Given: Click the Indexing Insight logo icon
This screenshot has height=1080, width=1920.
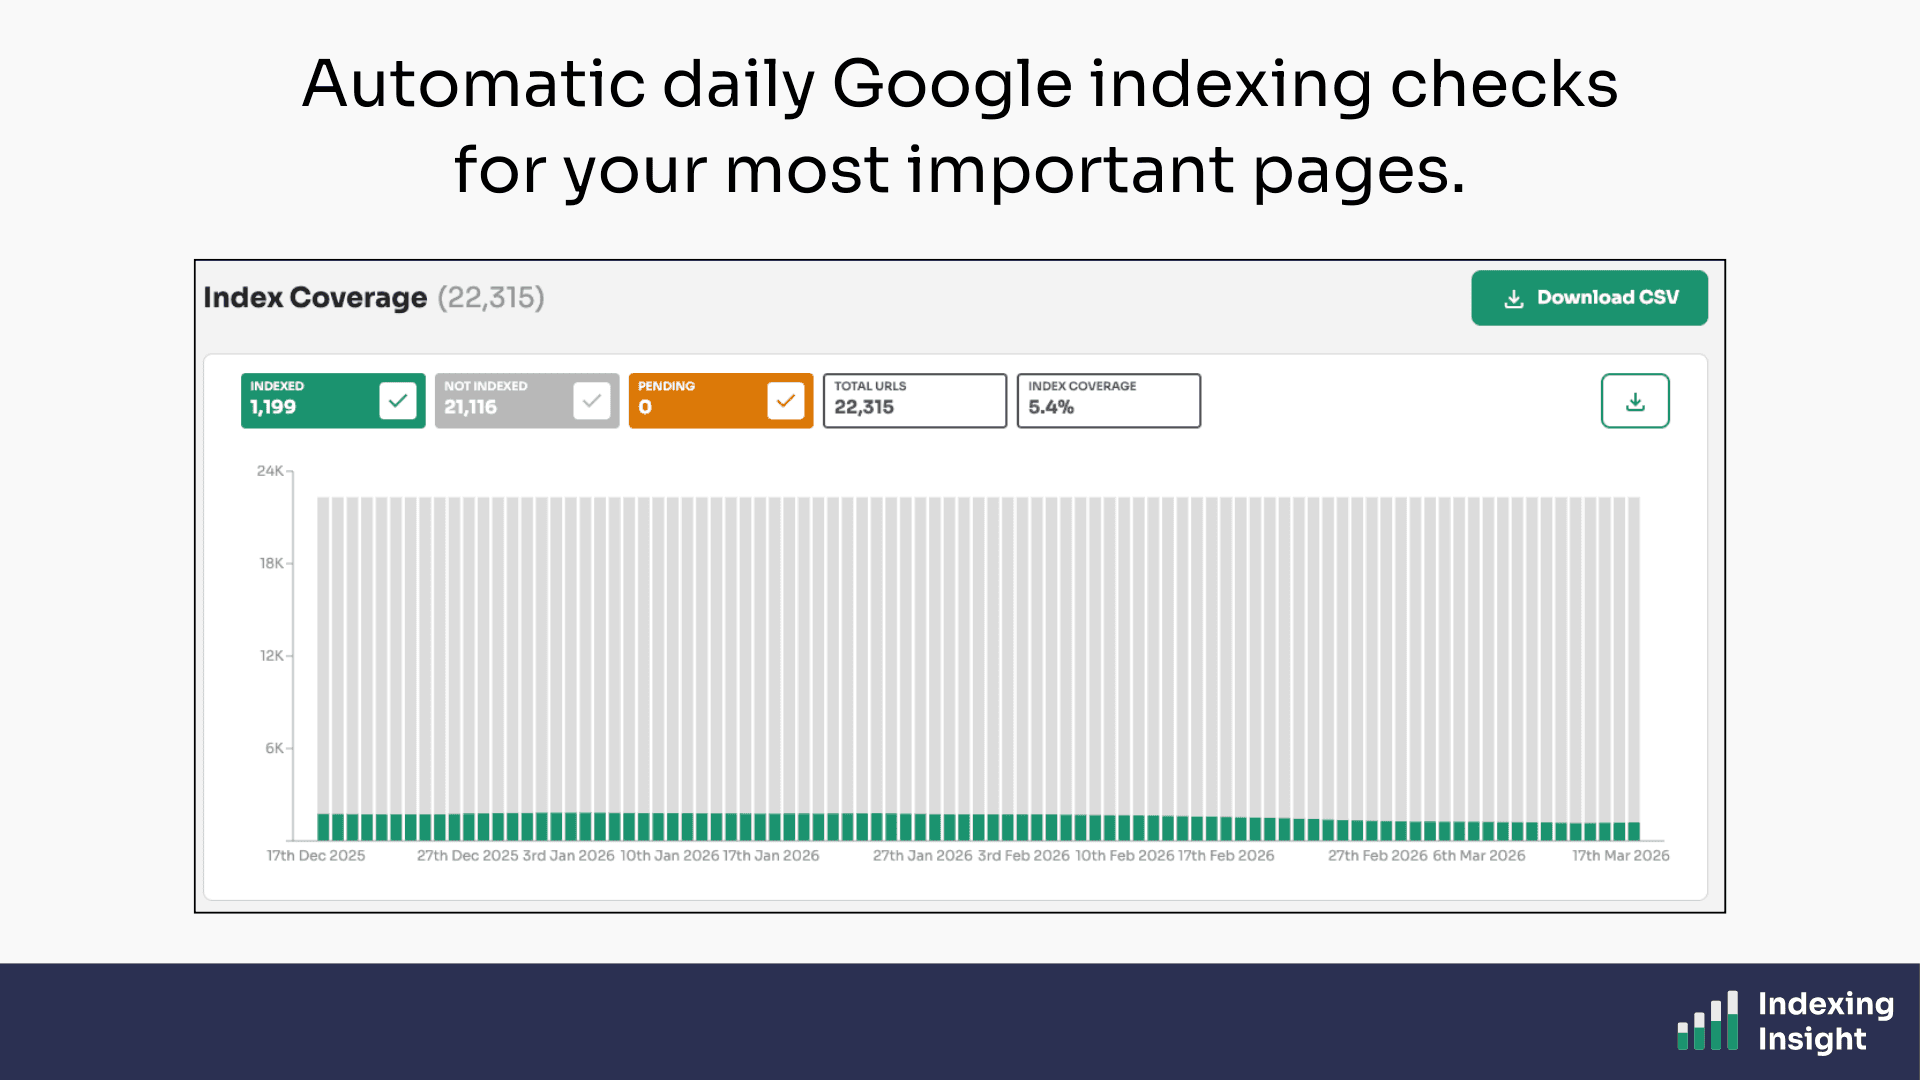Looking at the screenshot, I should 1708,1021.
